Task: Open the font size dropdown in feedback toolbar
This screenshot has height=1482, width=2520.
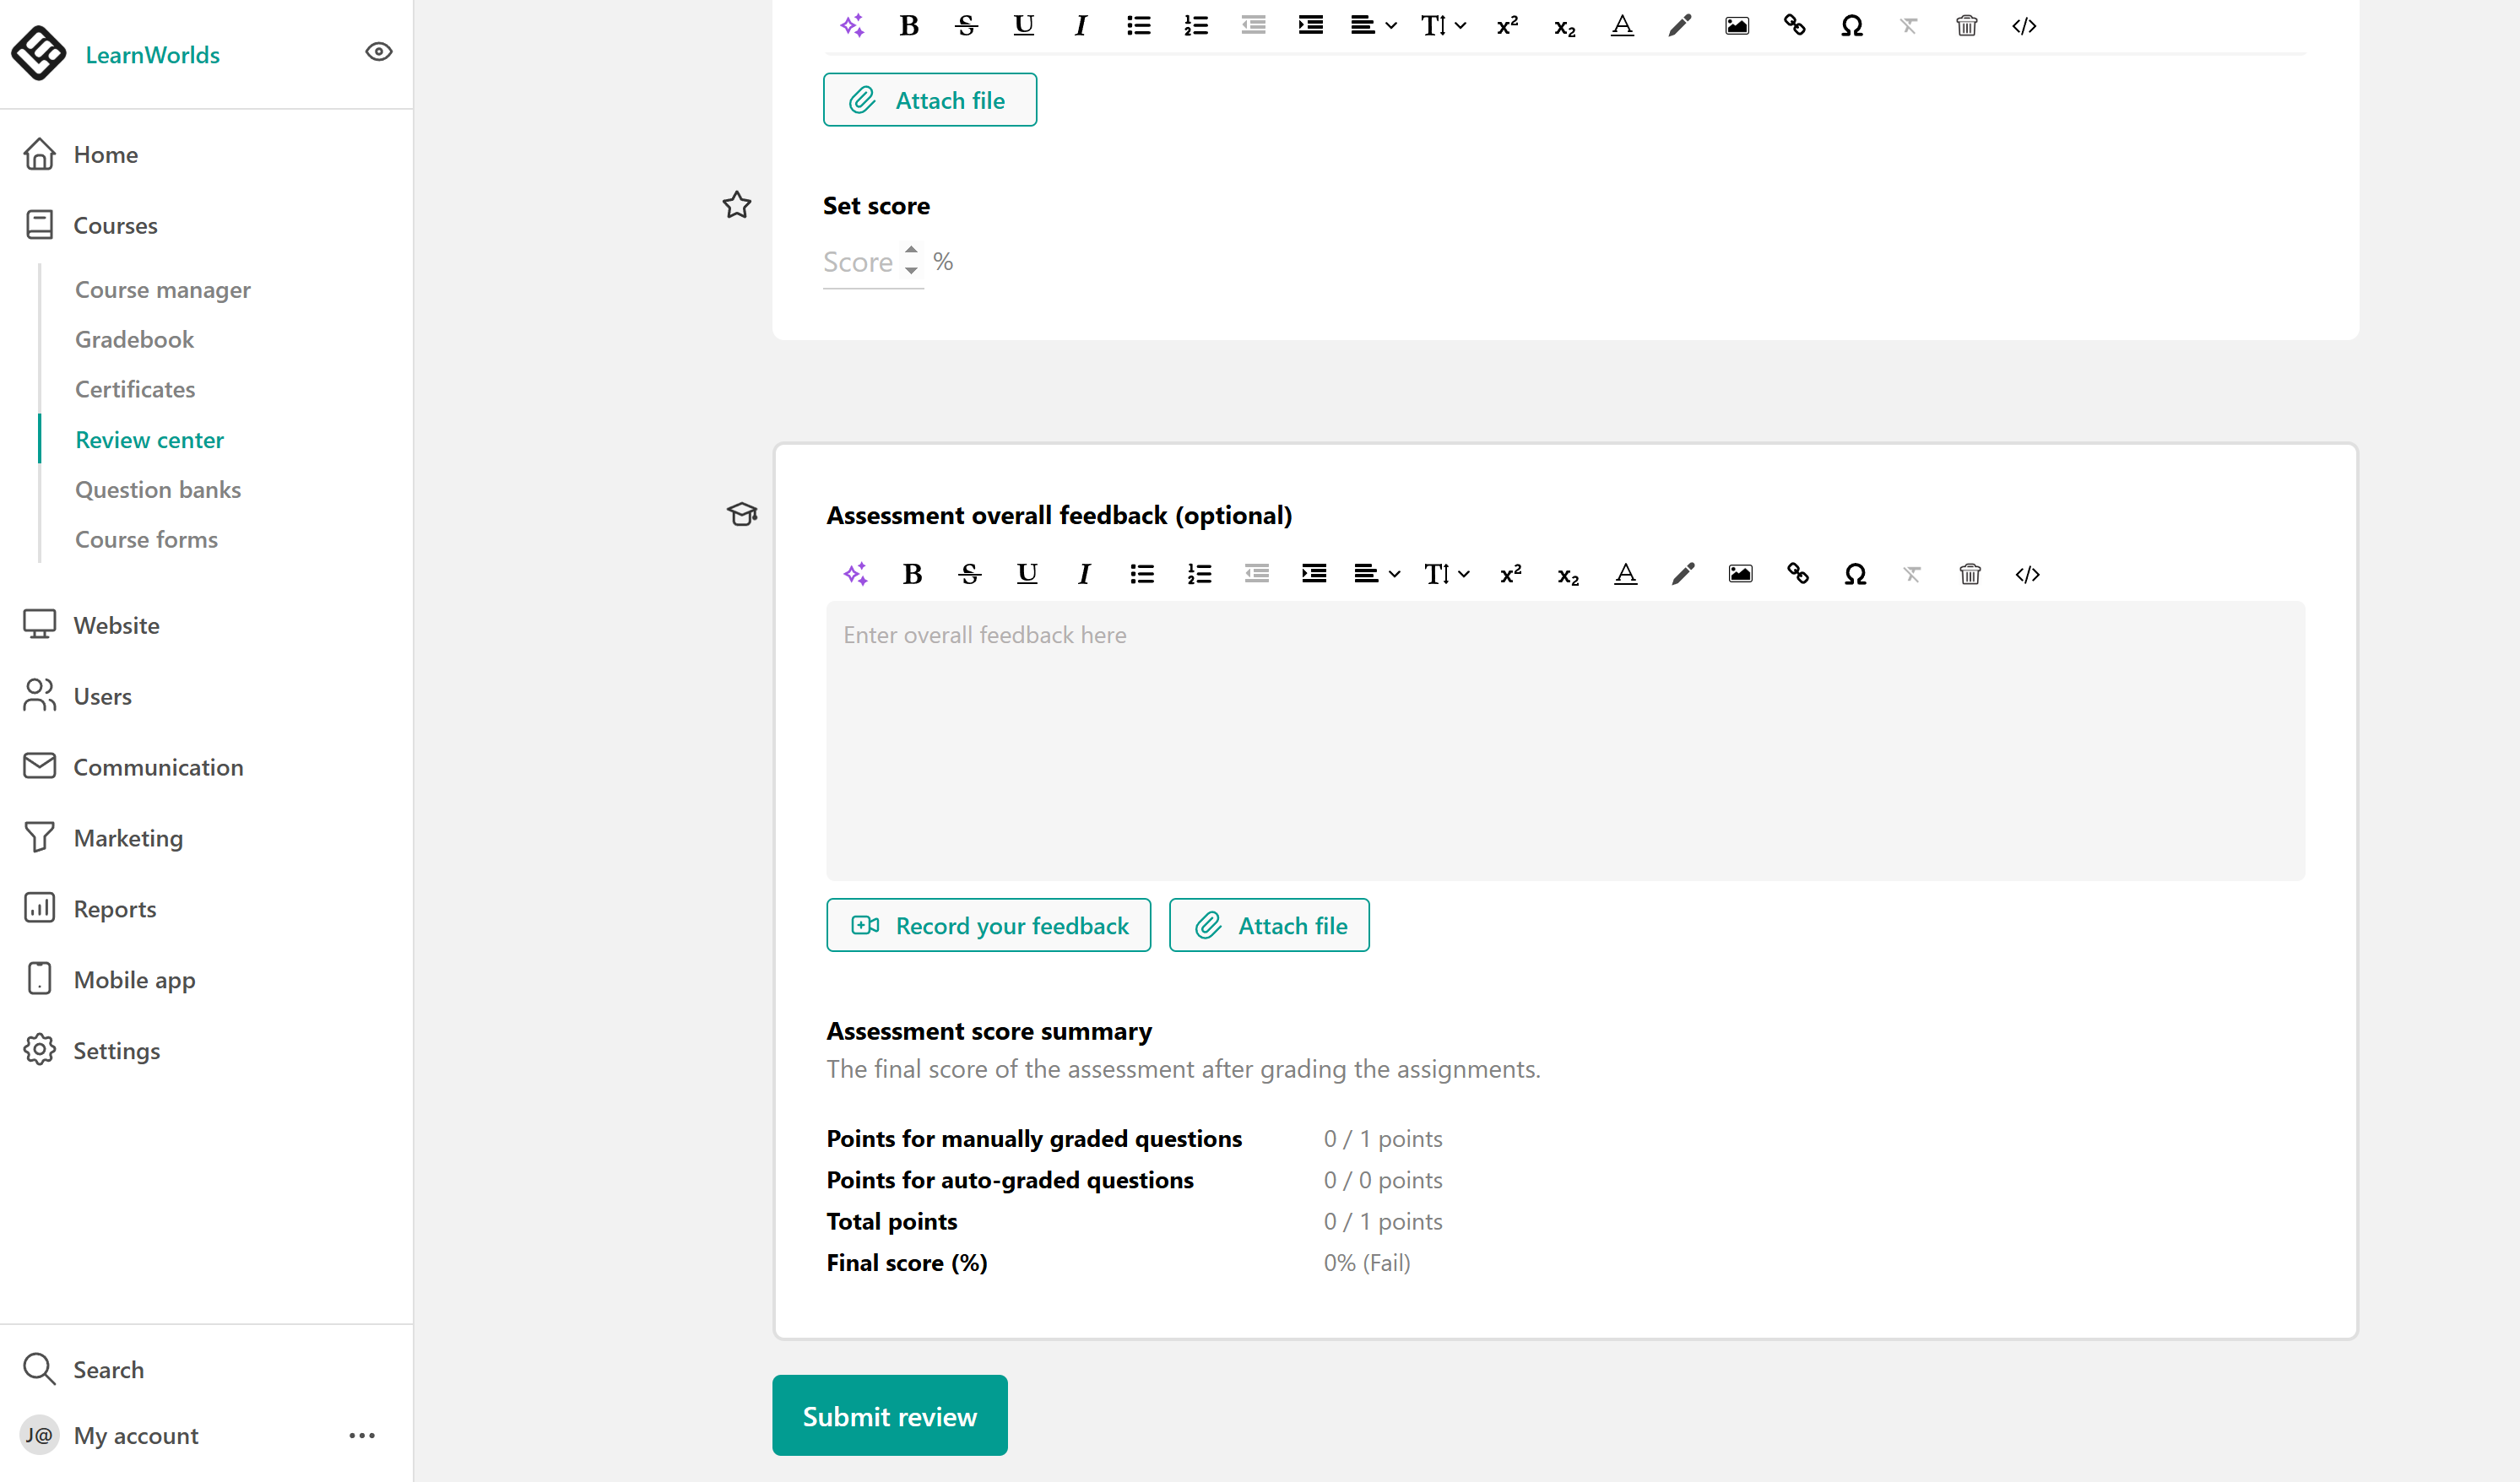Action: point(1446,574)
